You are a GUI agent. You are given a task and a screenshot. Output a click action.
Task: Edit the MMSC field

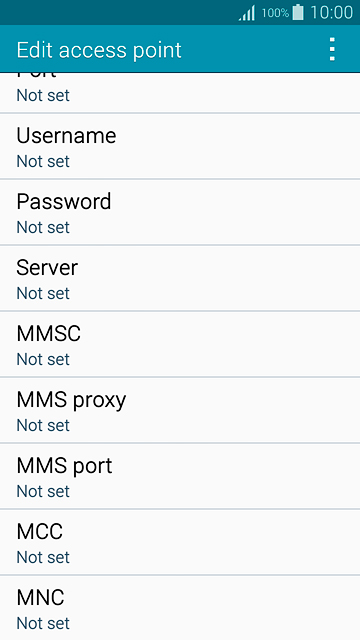tap(180, 344)
